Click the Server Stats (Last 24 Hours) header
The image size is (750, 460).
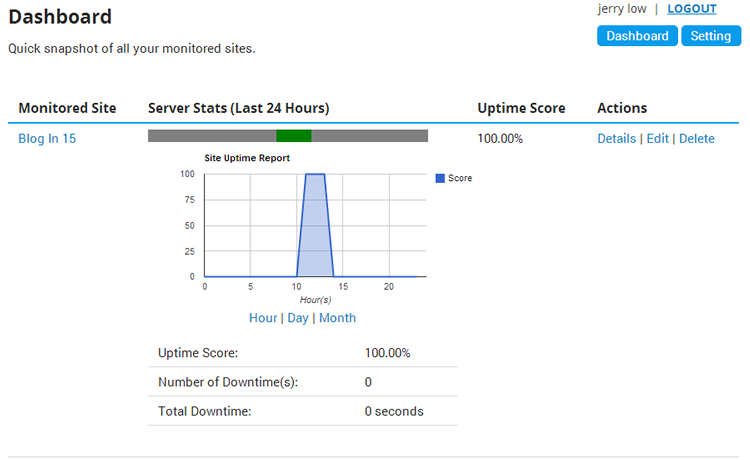(238, 108)
